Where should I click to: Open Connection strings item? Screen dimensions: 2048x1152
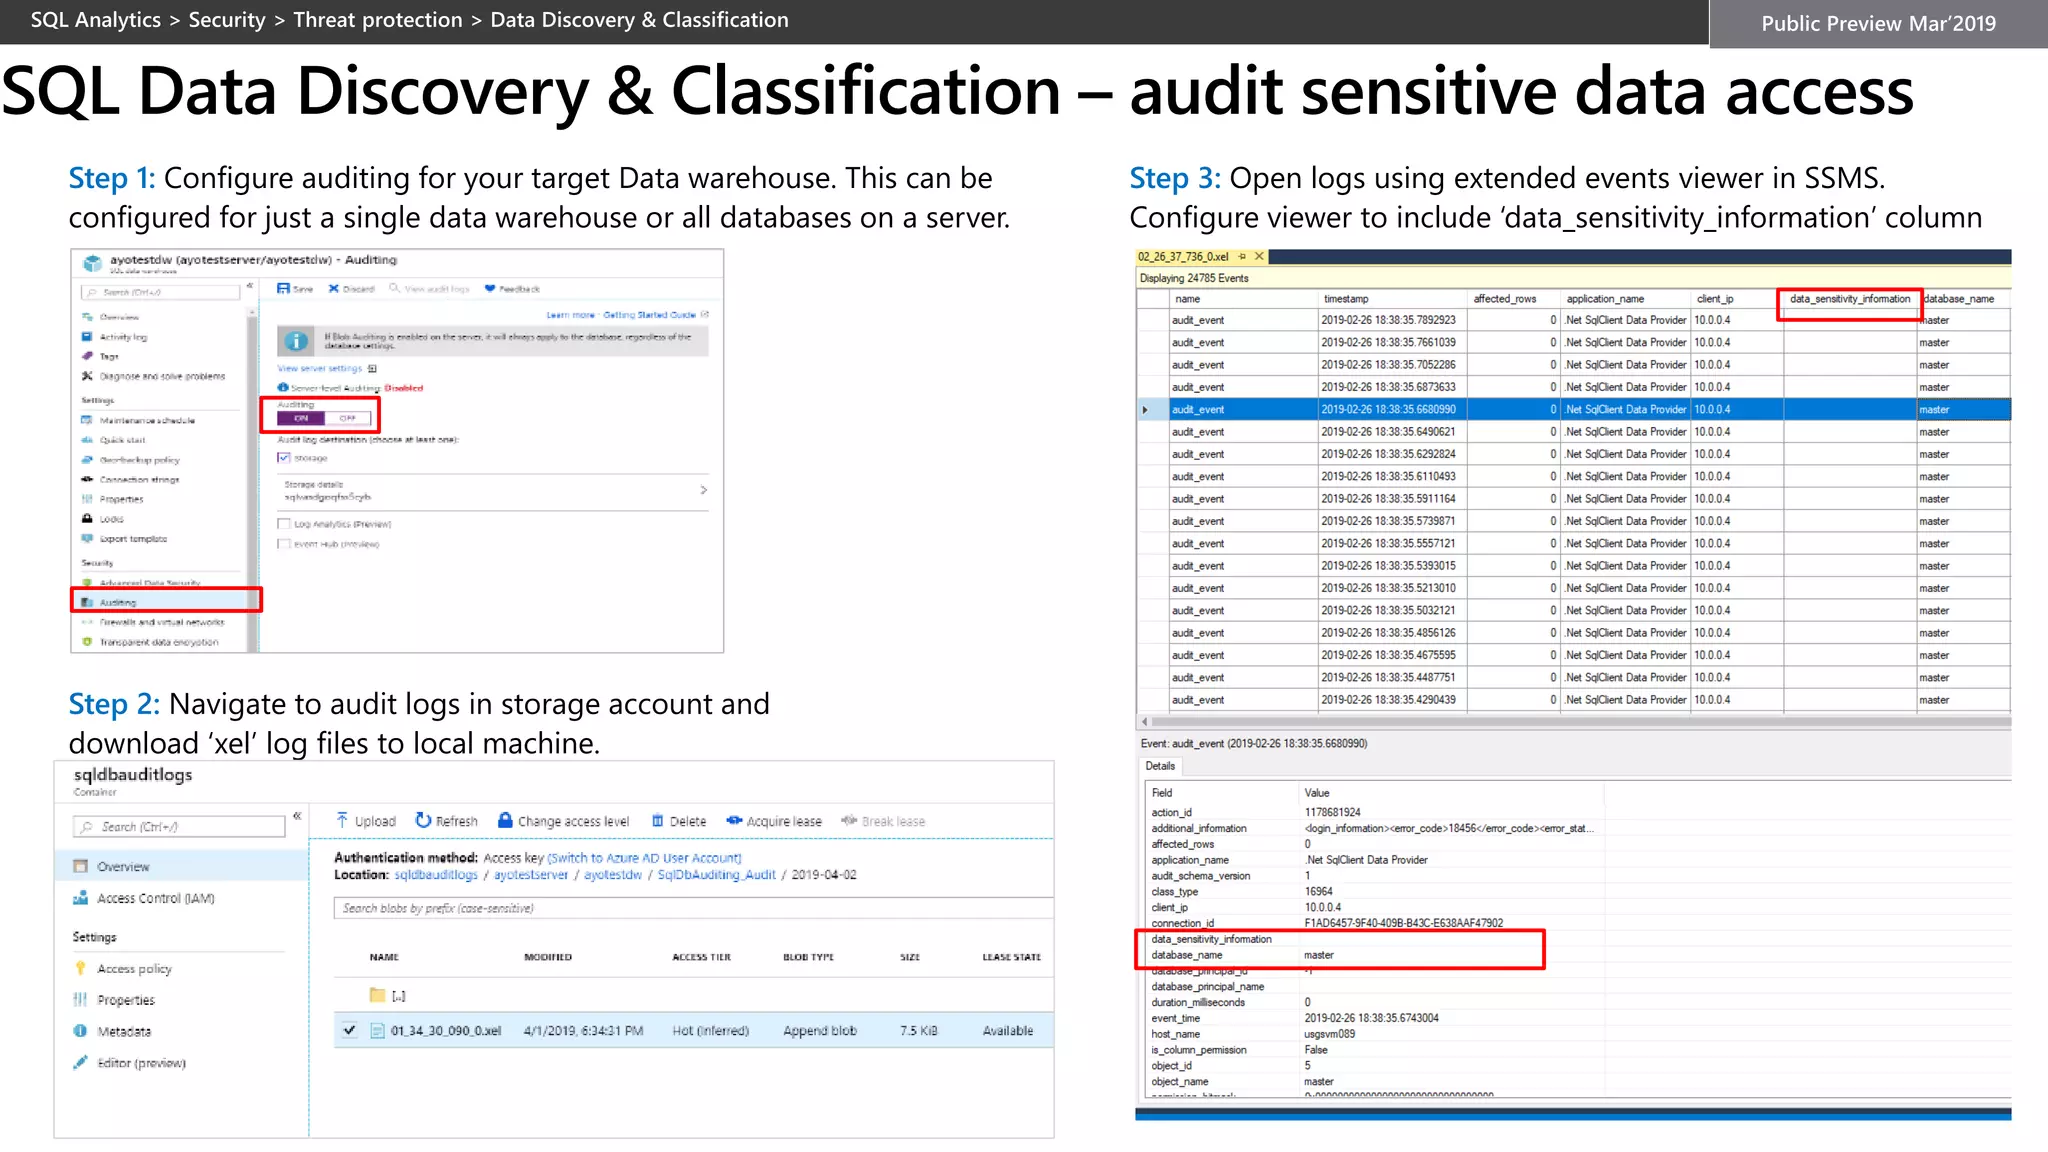139,479
